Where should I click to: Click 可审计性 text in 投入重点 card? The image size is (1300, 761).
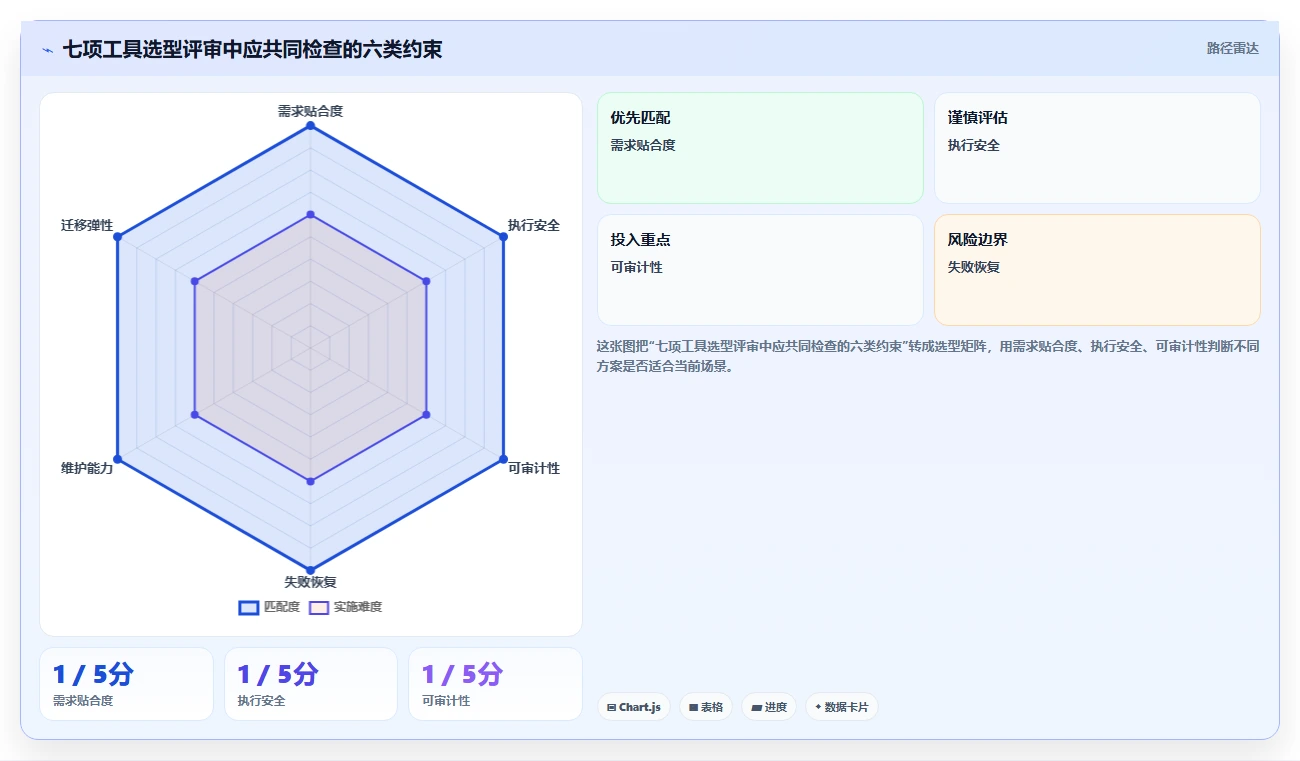637,267
